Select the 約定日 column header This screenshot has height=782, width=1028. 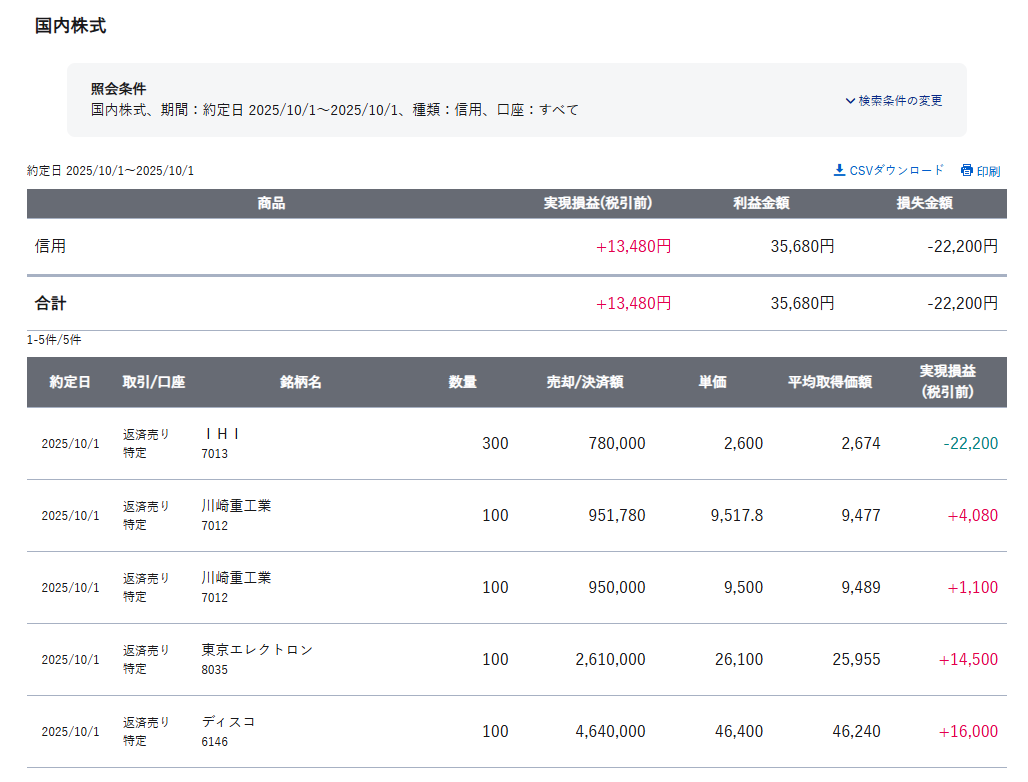coord(70,382)
